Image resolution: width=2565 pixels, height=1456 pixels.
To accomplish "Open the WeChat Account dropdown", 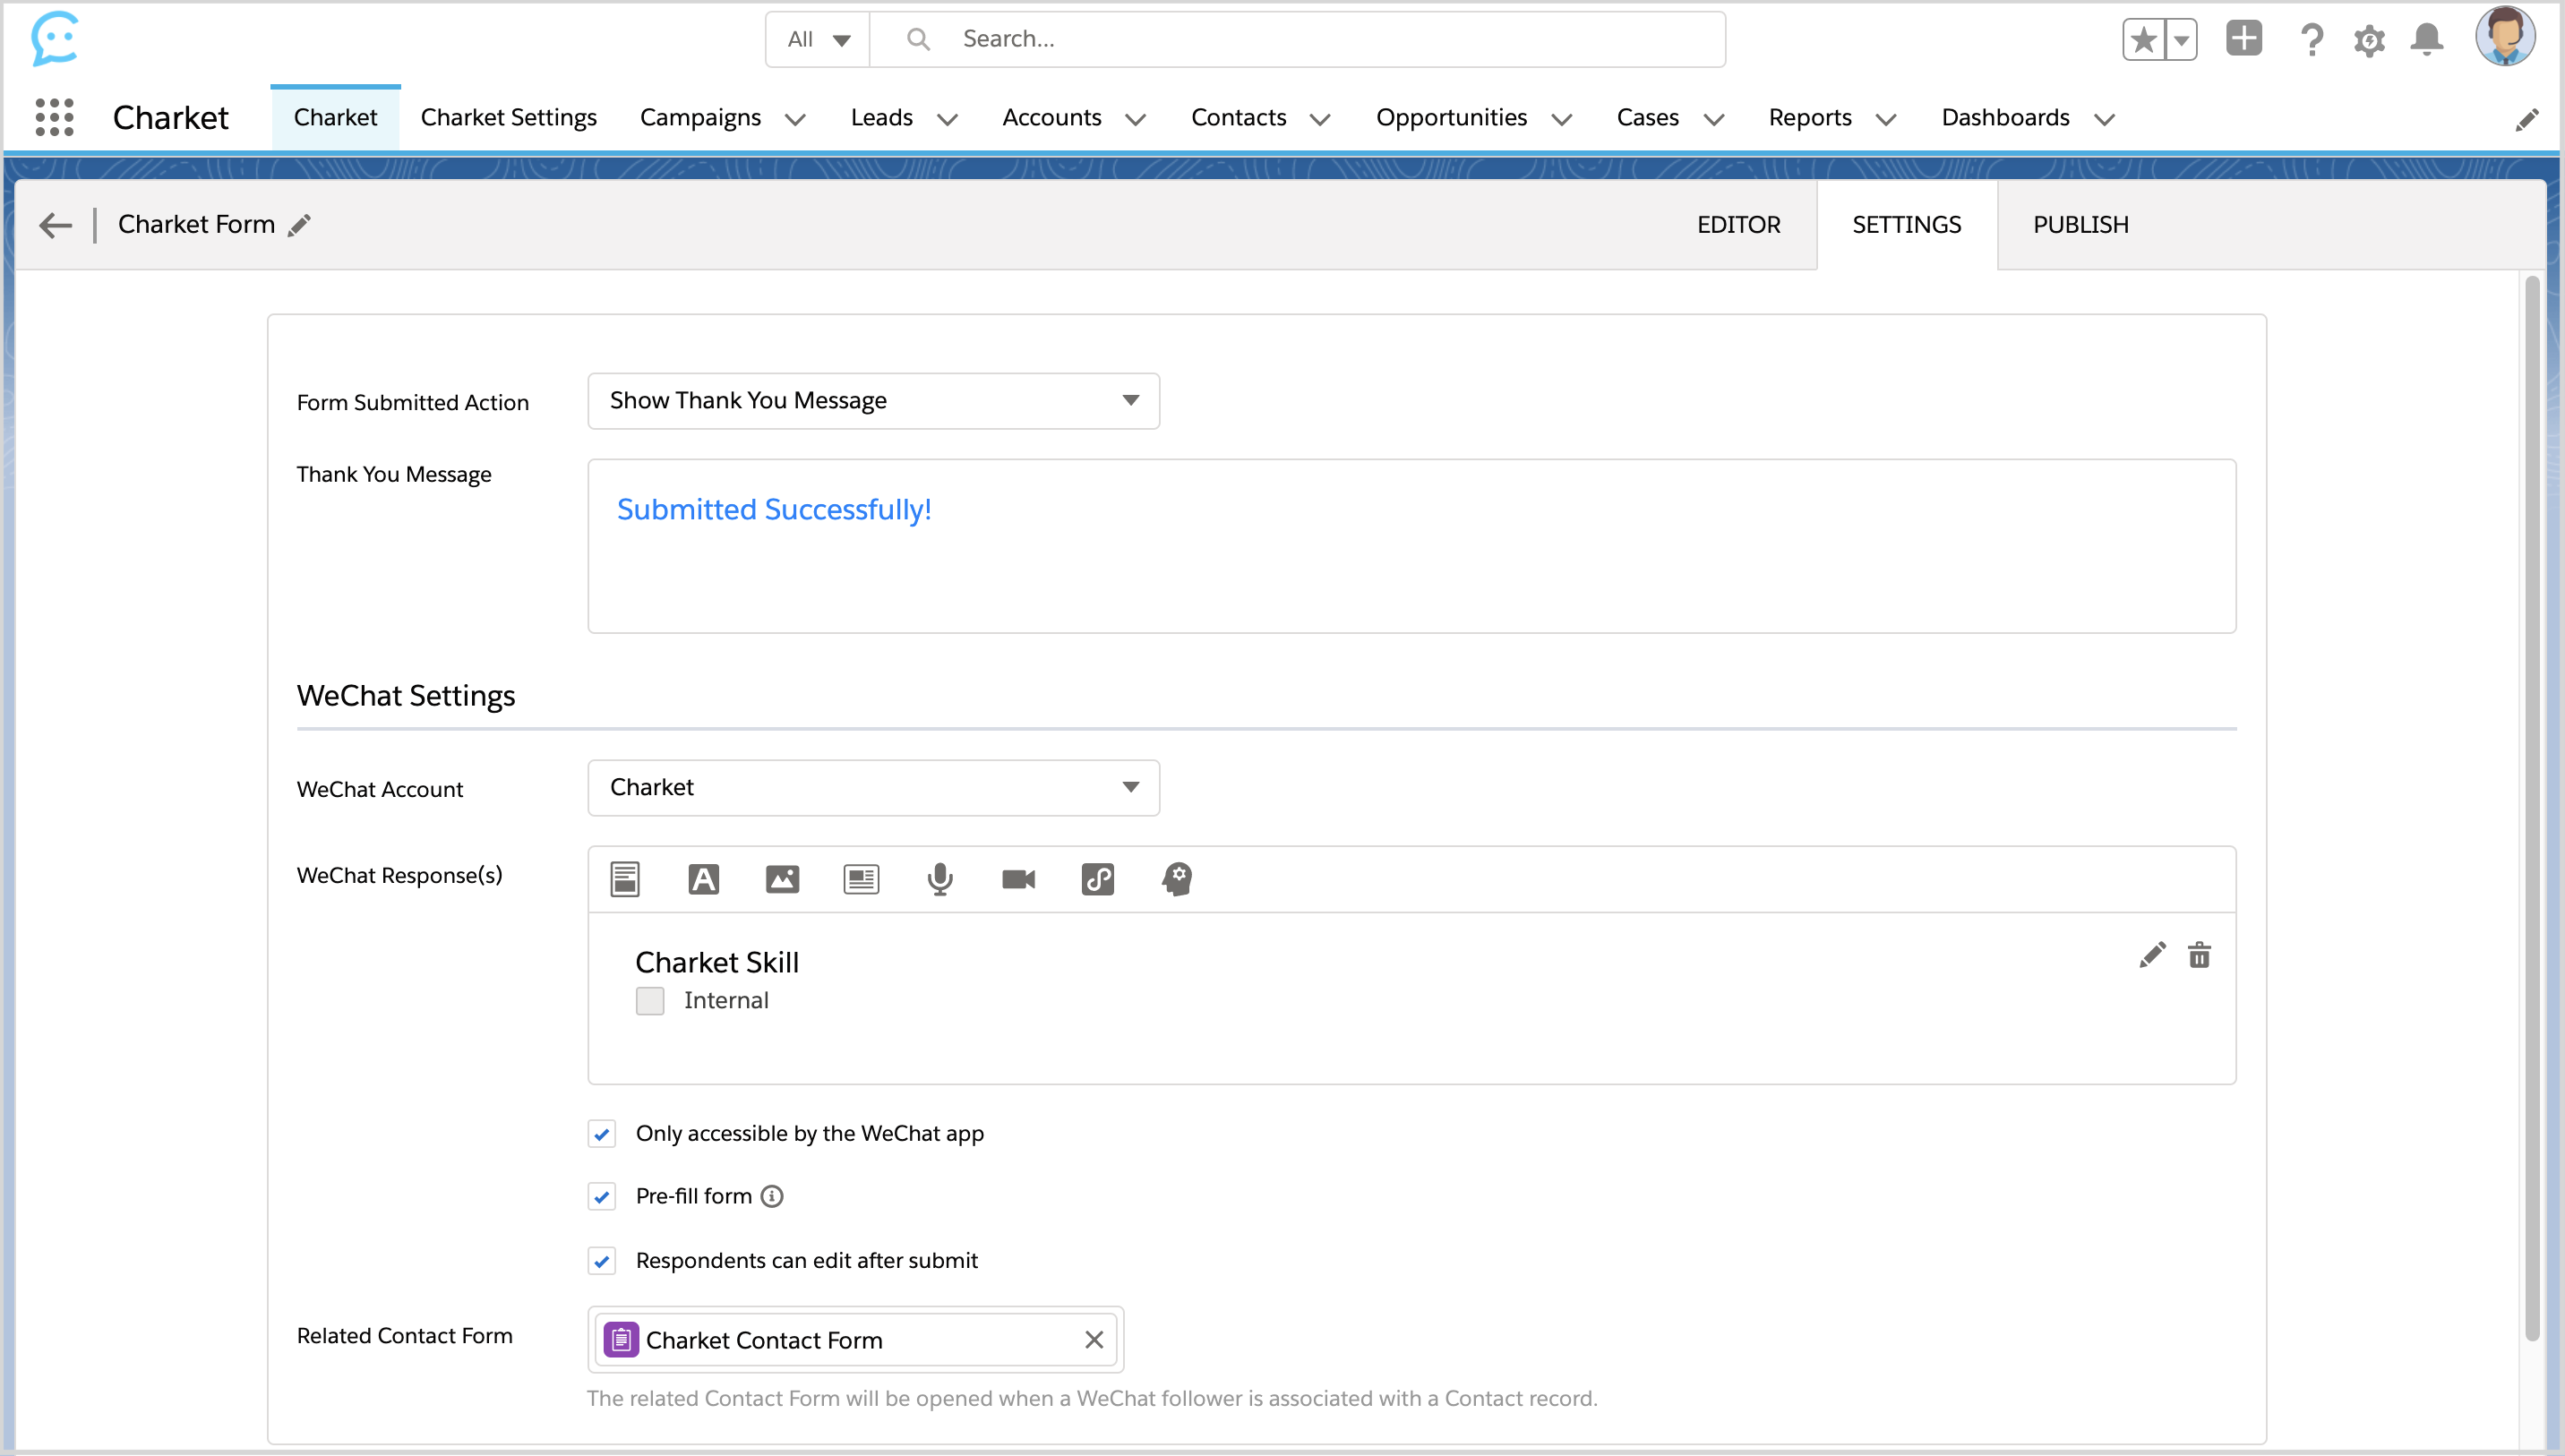I will coord(873,788).
